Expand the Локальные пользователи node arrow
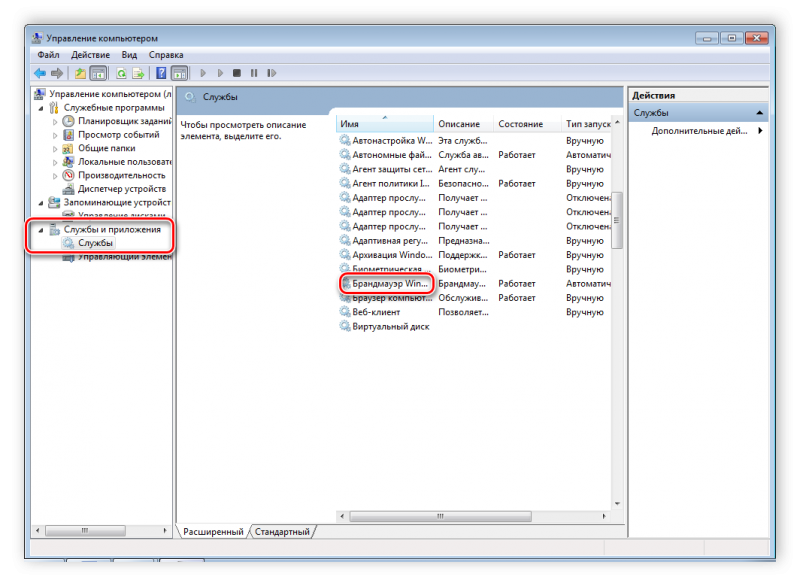 coord(55,163)
